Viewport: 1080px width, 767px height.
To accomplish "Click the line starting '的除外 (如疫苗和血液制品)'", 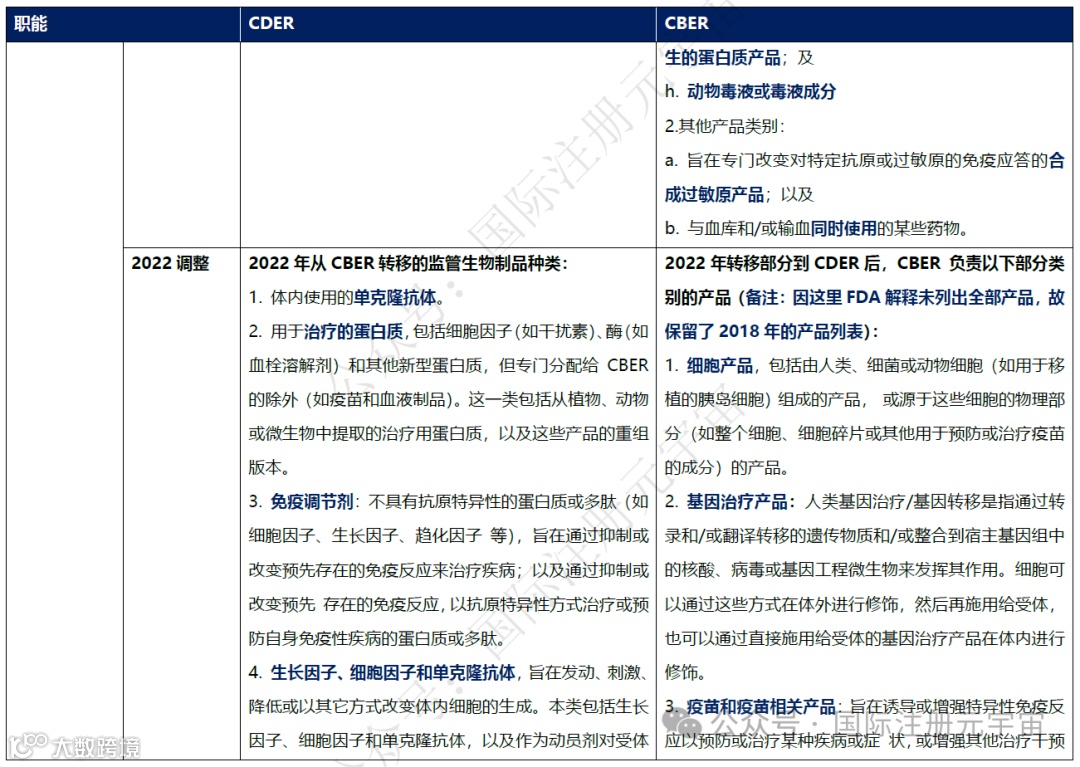I will [448, 400].
